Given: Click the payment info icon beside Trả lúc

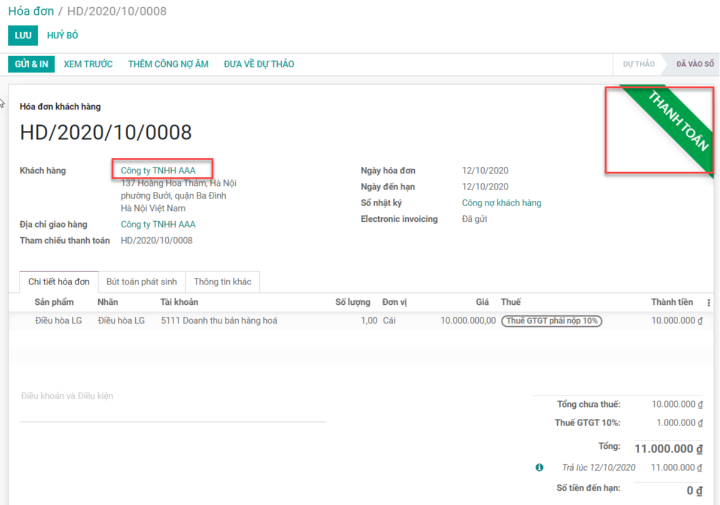Looking at the screenshot, I should point(540,467).
